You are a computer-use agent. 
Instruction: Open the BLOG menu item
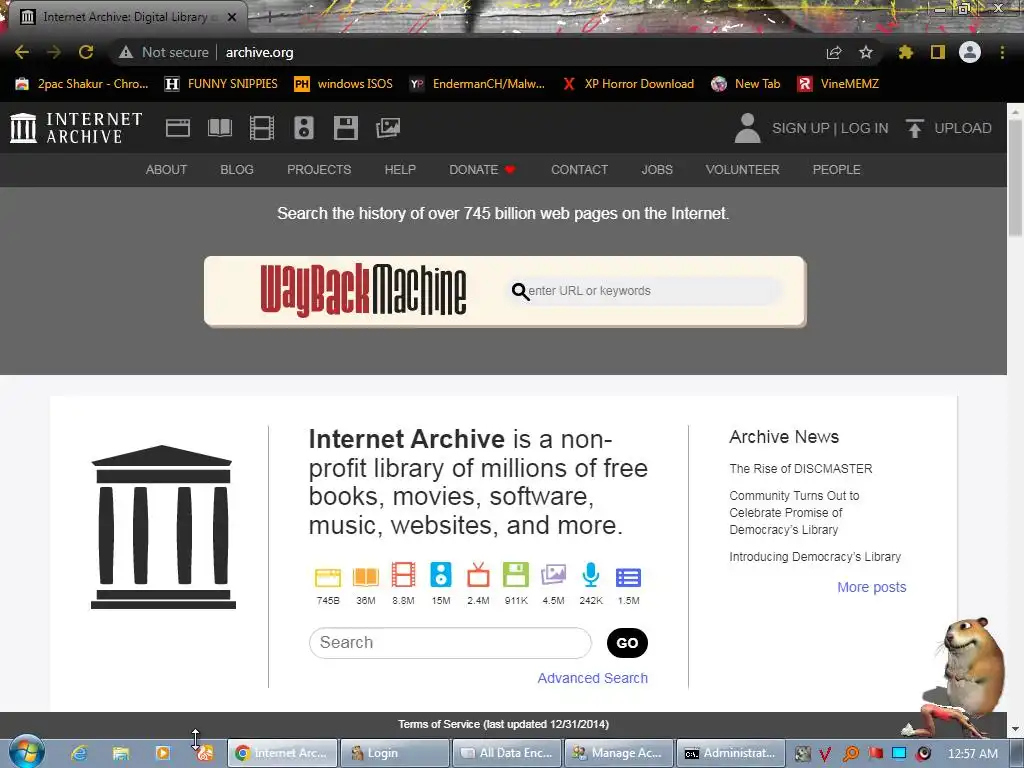point(236,170)
